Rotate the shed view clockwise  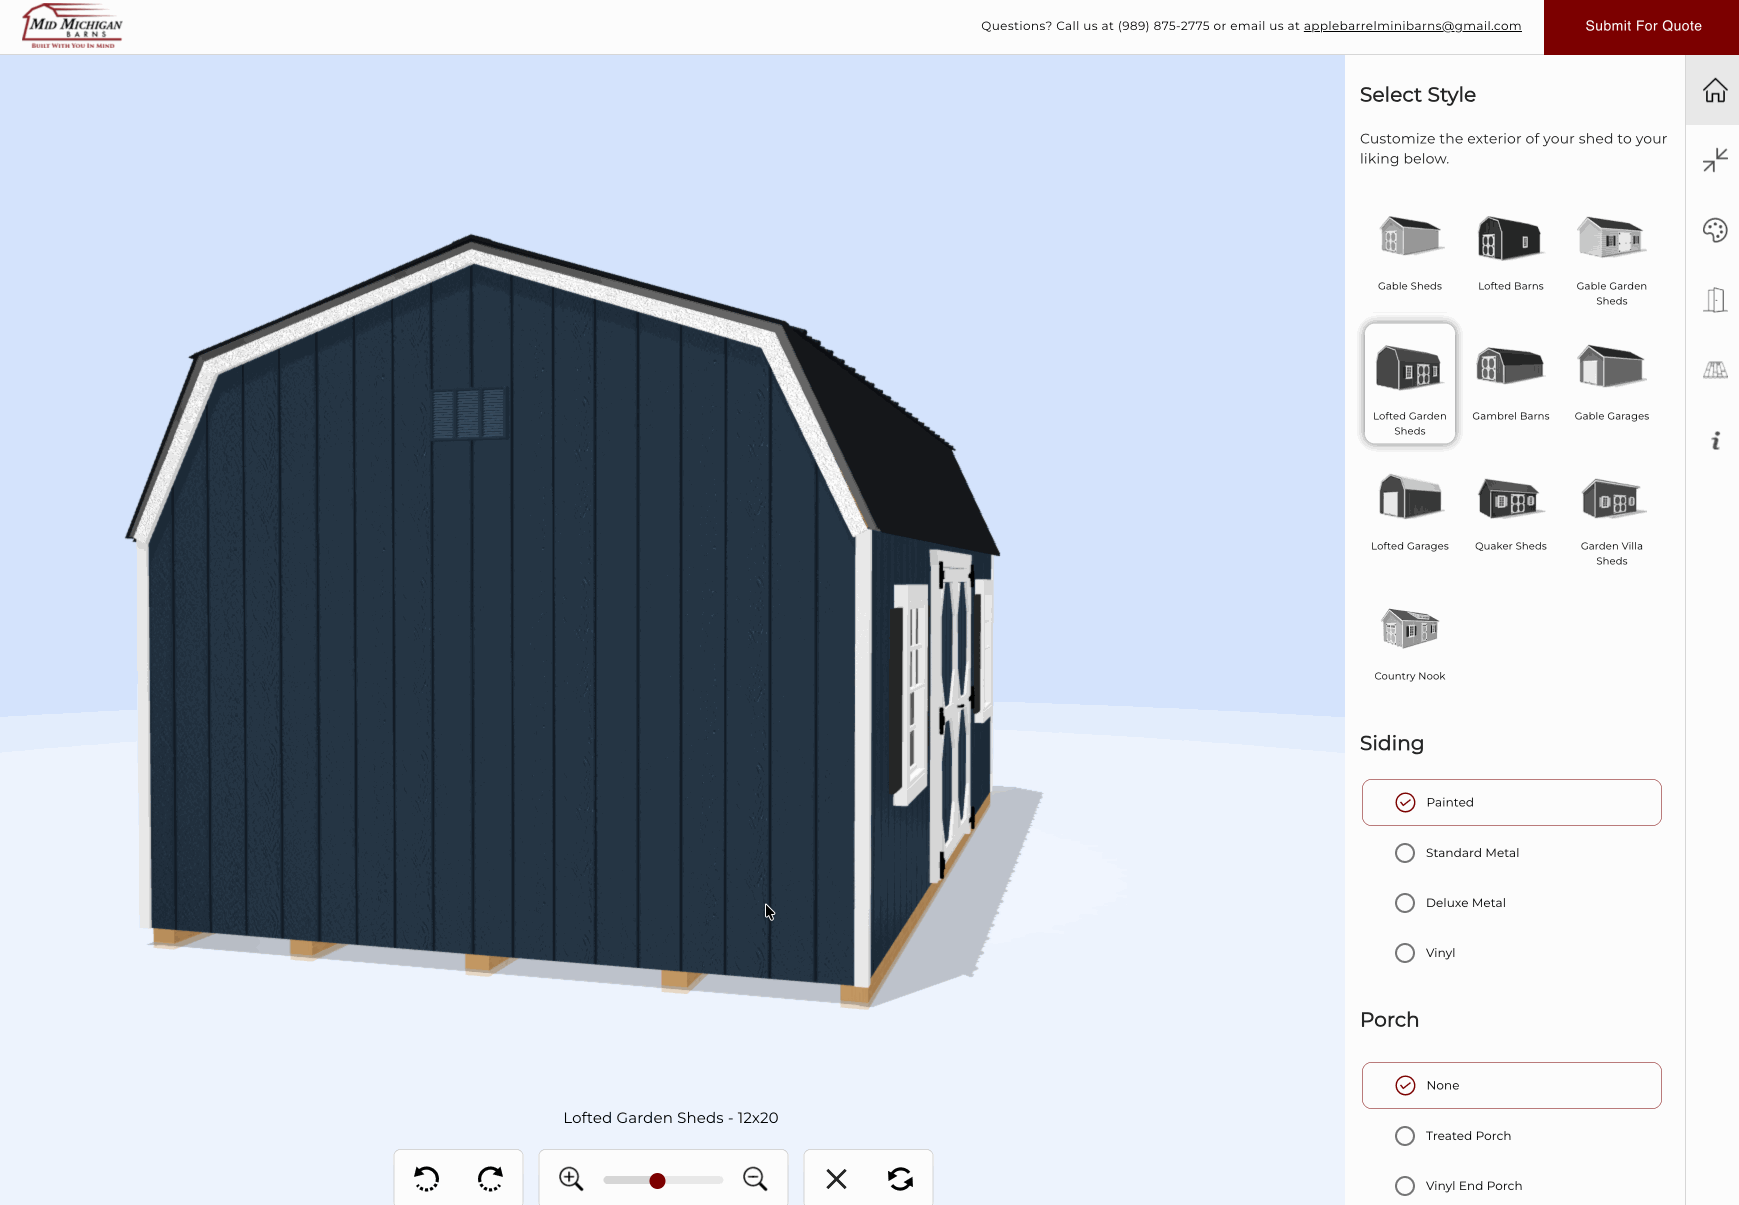pos(490,1179)
